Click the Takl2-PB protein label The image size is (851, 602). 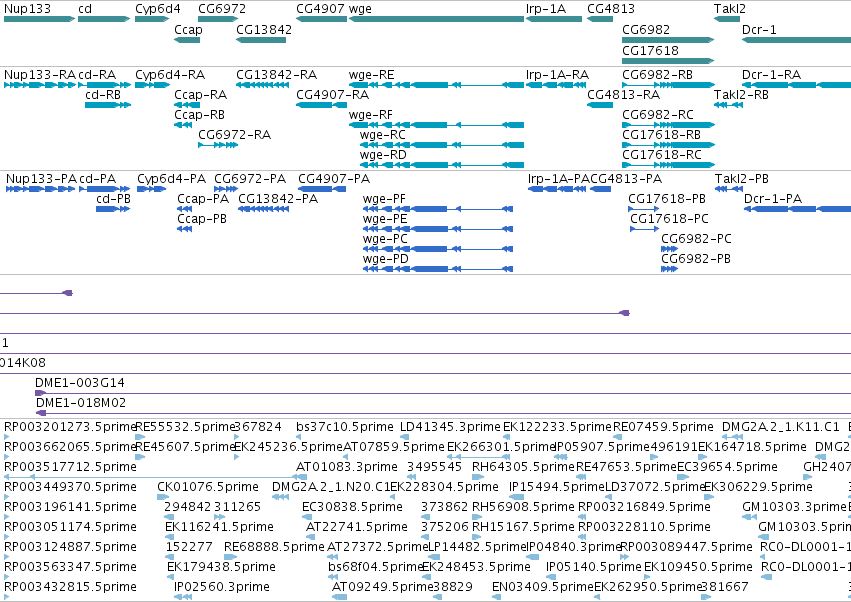(742, 179)
